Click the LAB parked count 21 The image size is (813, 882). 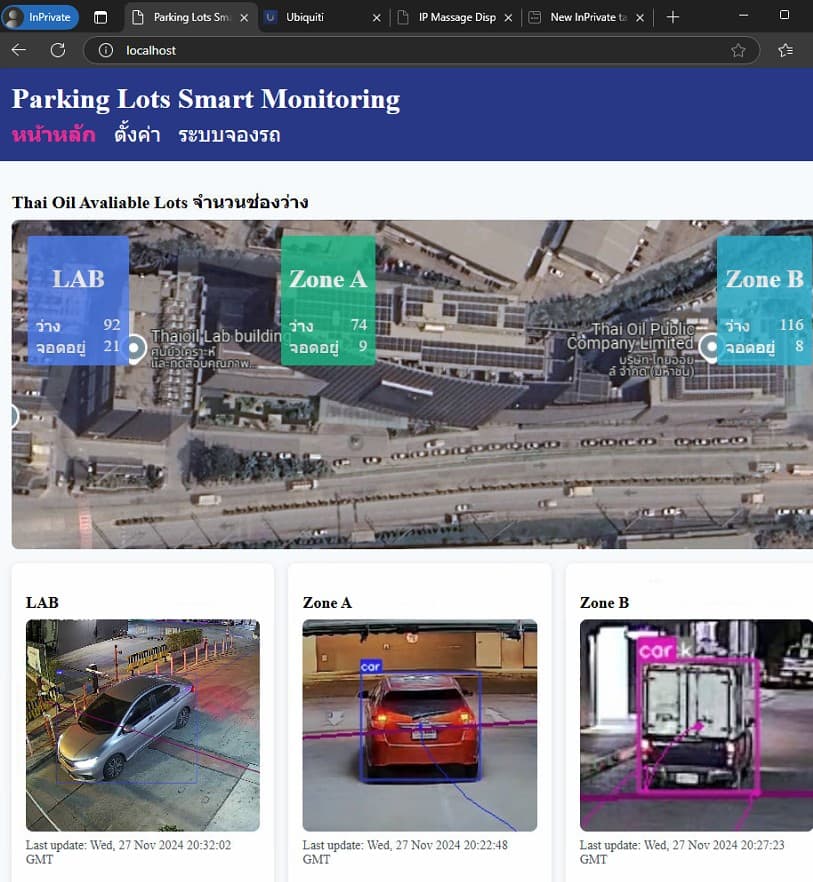pos(111,346)
